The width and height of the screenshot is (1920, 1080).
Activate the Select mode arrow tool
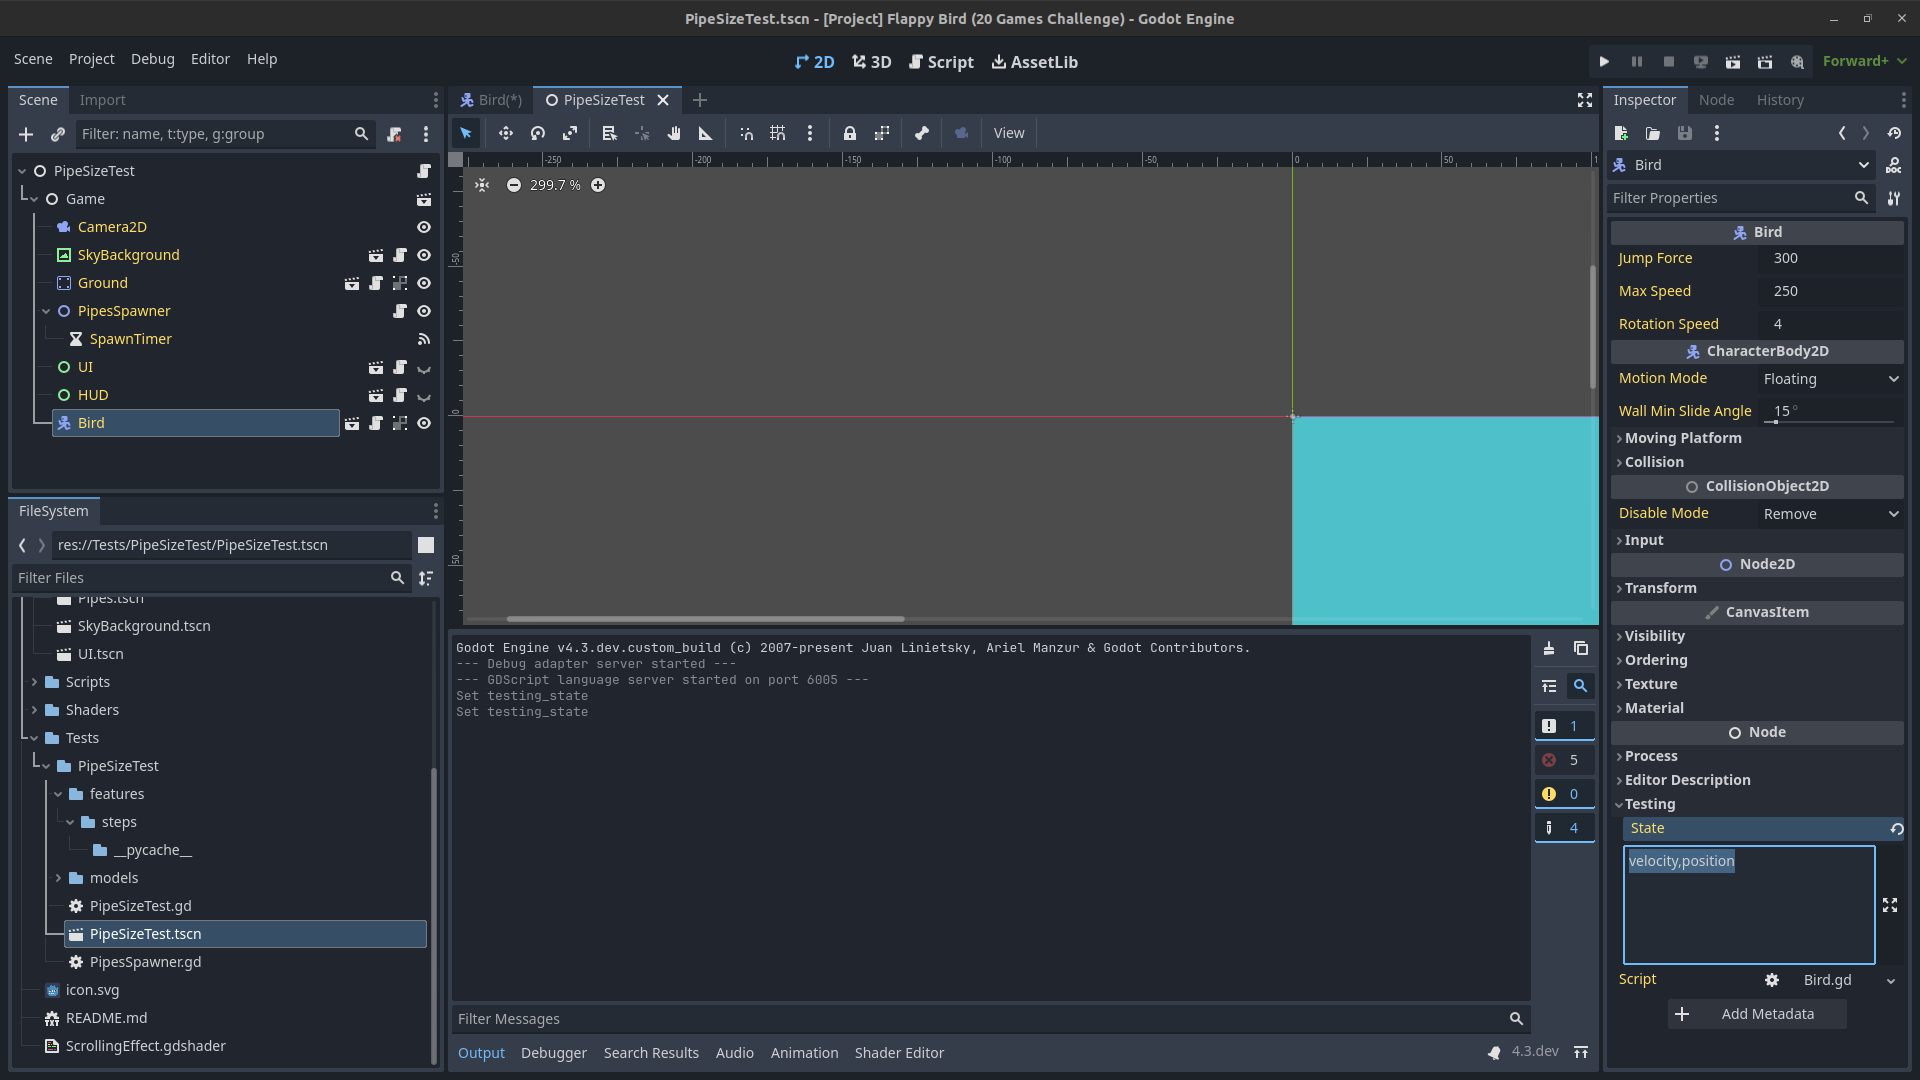pos(466,133)
